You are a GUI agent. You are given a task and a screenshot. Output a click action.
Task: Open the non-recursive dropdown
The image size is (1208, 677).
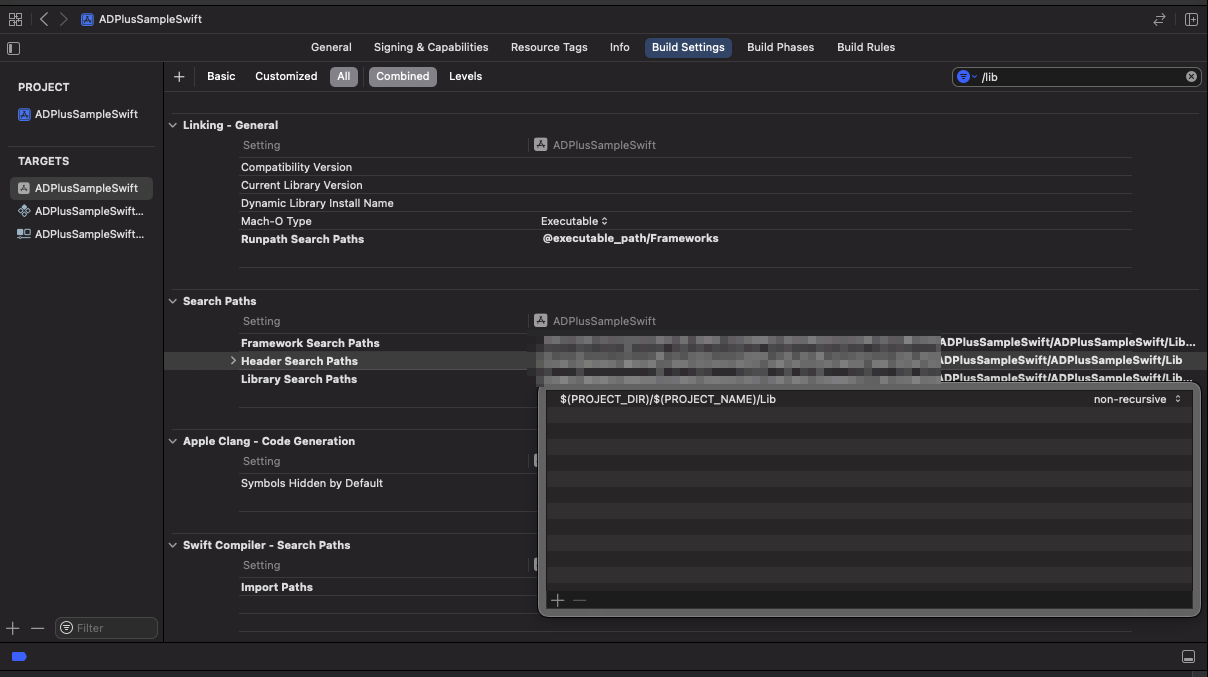click(1137, 399)
